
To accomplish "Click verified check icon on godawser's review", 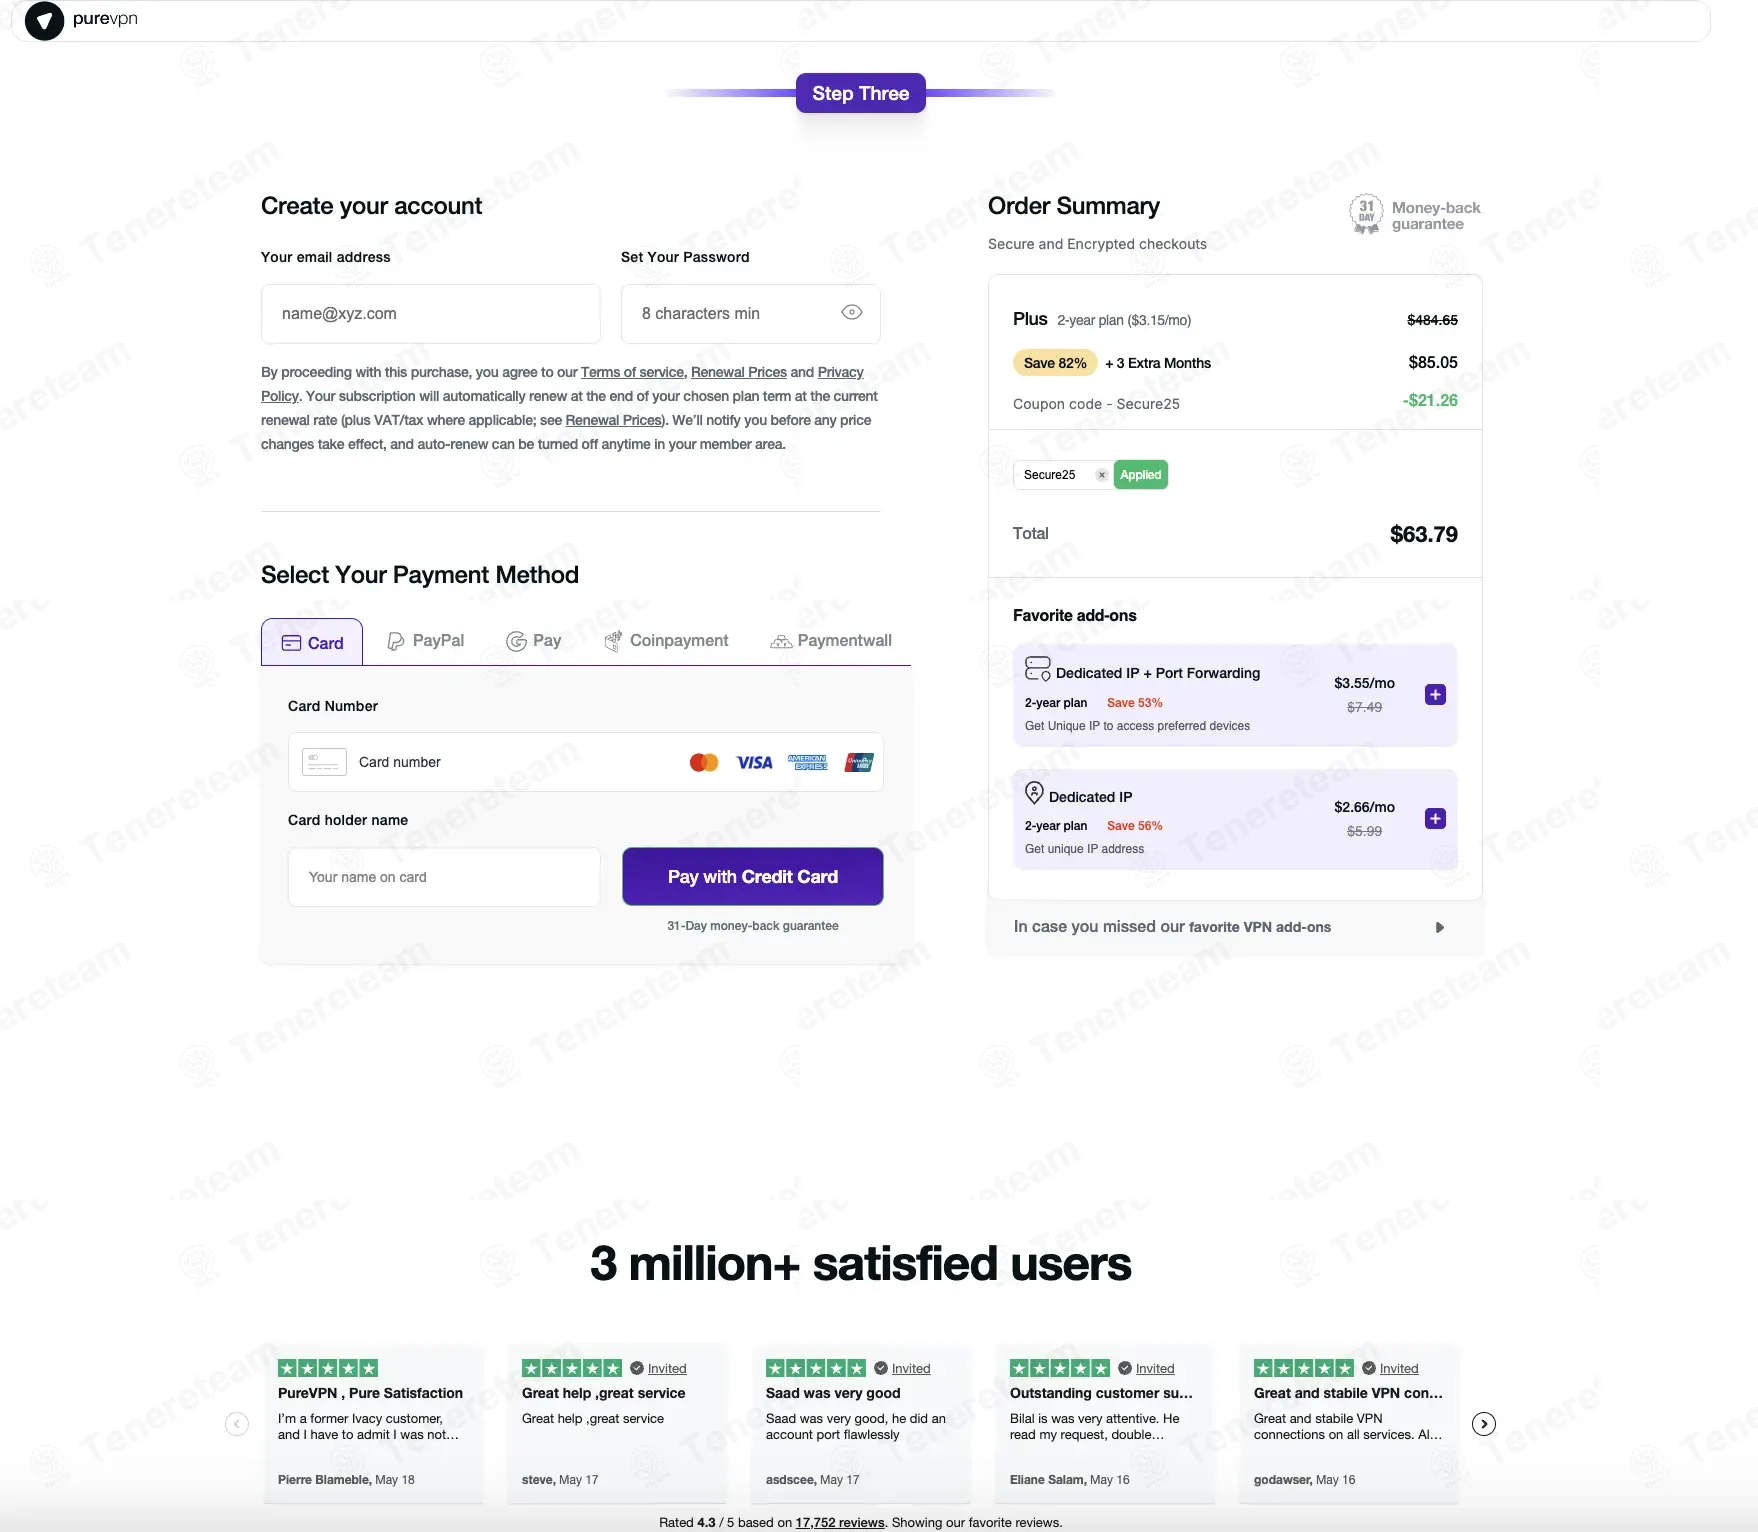I will pyautogui.click(x=1369, y=1369).
